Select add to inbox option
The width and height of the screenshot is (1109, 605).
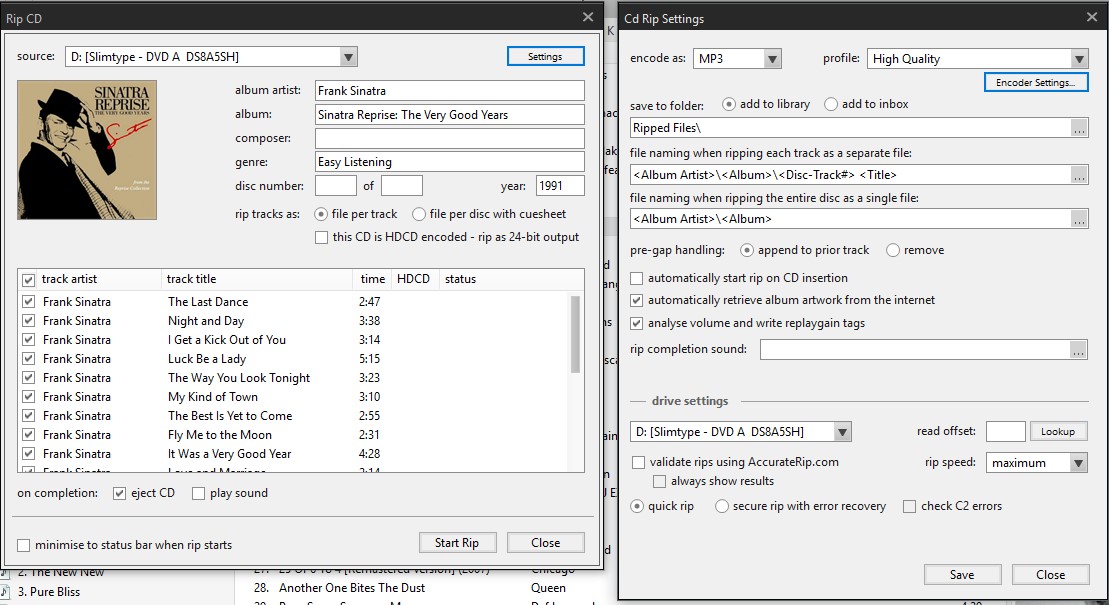(831, 104)
